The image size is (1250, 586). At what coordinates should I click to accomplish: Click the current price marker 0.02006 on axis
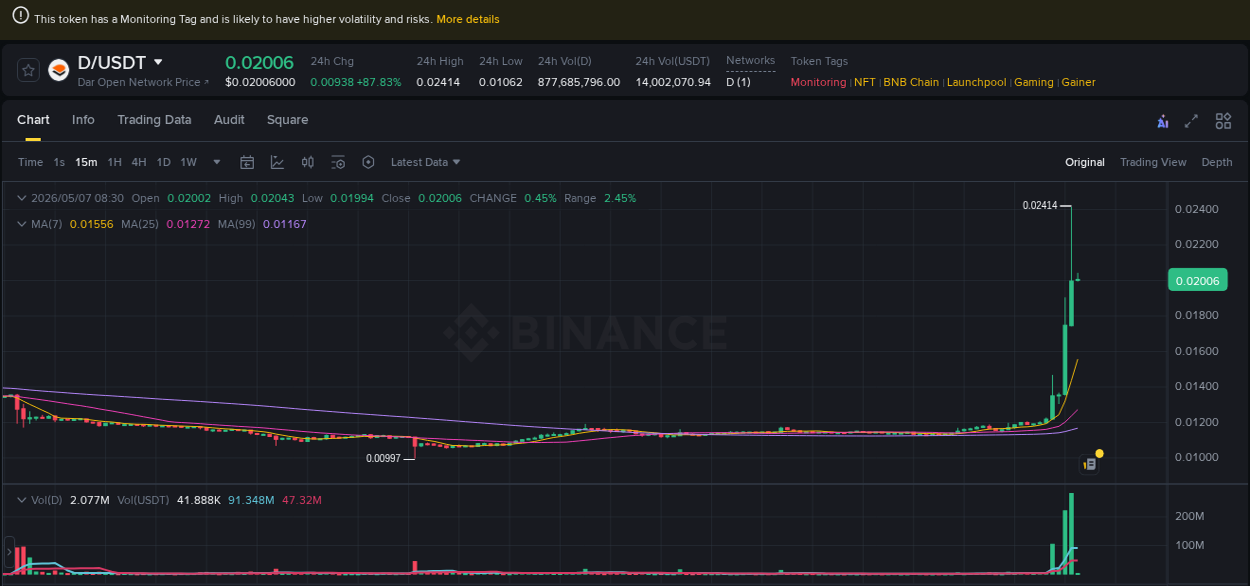pos(1197,281)
